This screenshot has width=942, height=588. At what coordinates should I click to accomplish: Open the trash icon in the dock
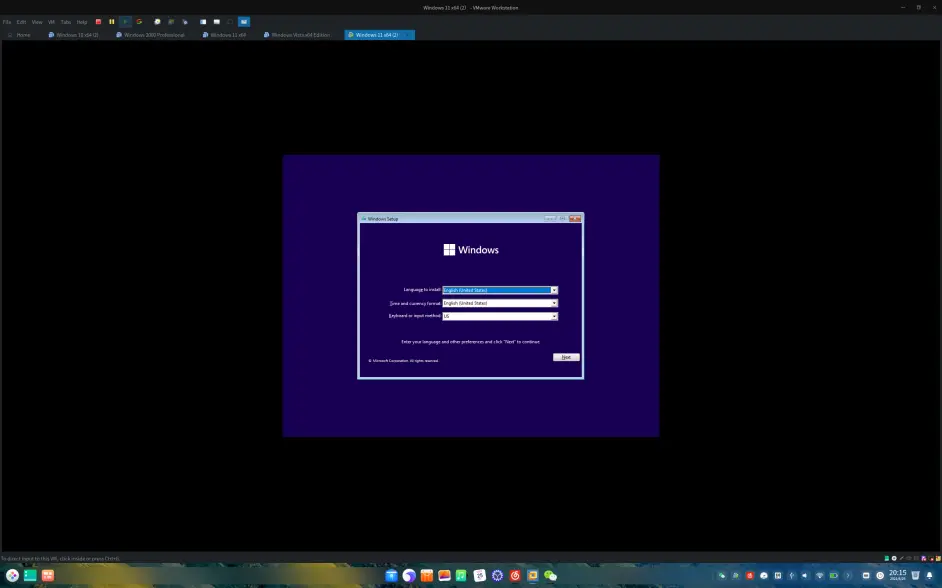[x=916, y=575]
